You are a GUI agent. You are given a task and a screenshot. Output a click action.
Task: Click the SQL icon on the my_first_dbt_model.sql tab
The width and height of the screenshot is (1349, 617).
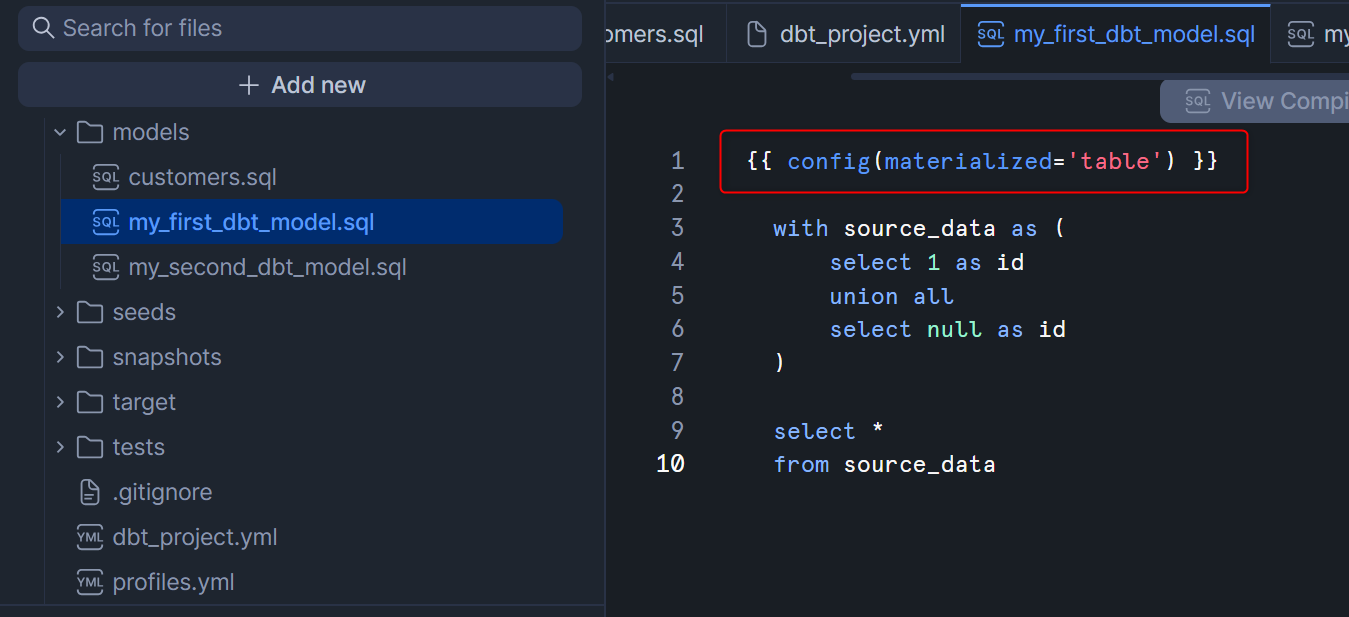[x=990, y=35]
